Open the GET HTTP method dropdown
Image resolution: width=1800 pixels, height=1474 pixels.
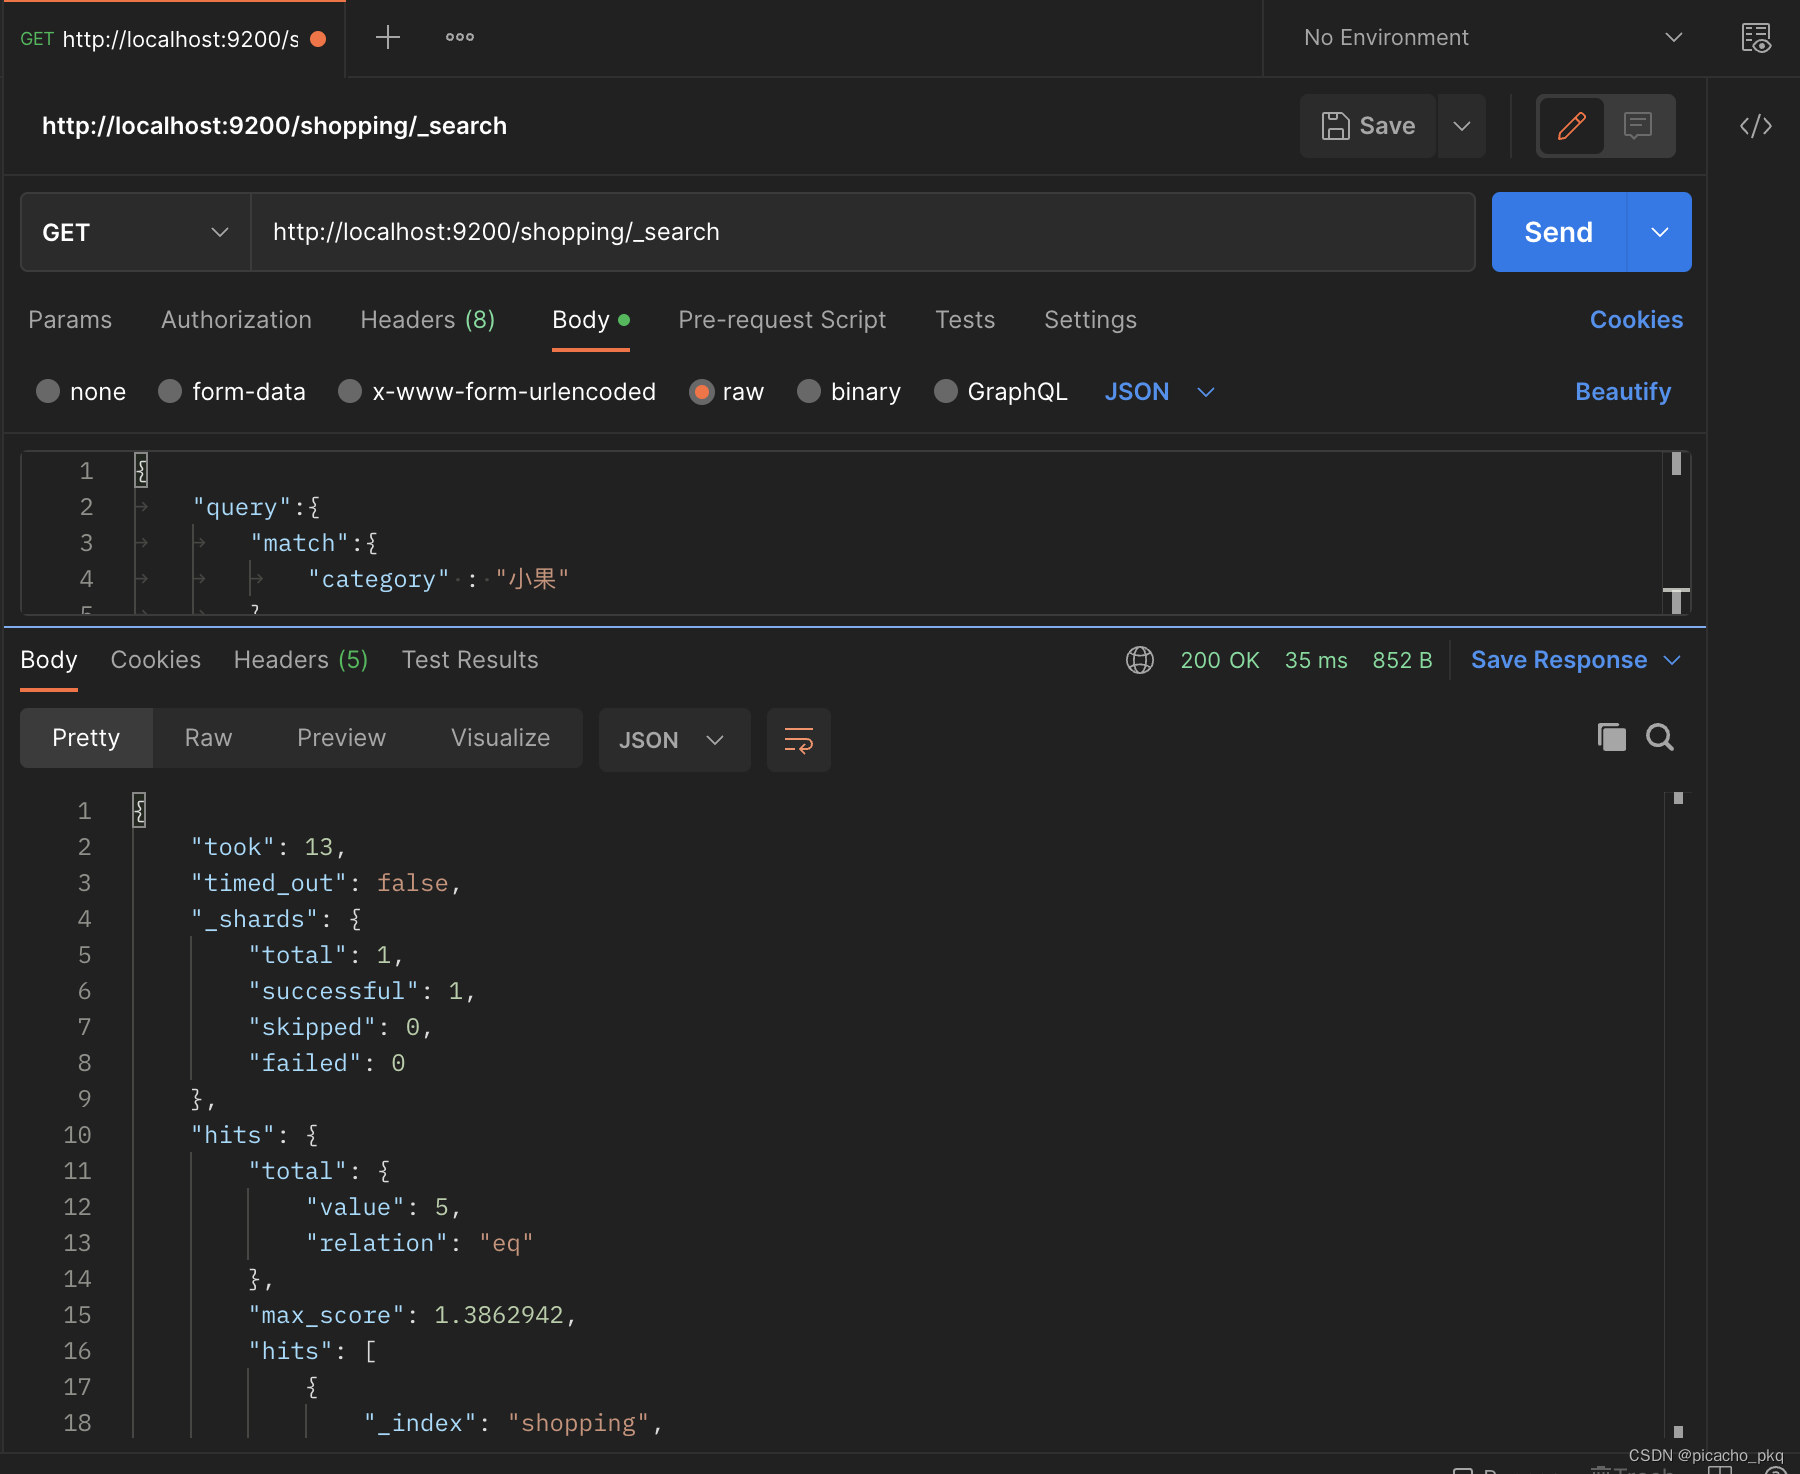point(135,232)
